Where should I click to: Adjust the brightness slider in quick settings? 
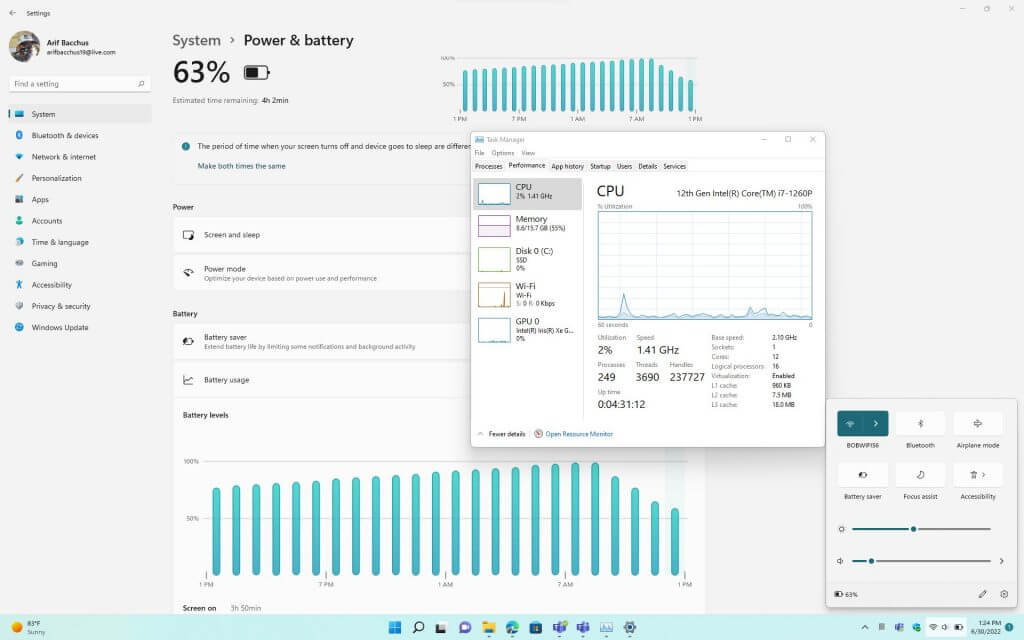(921, 529)
